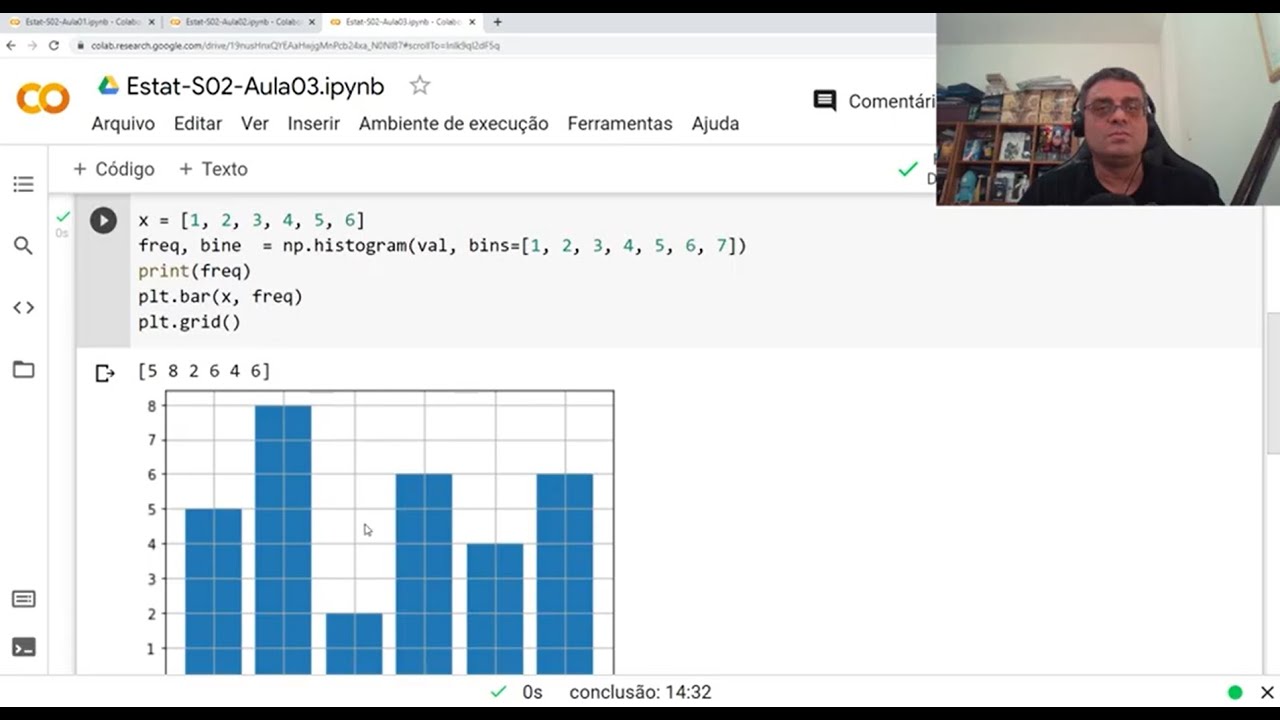
Task: Click the tallest bar in the chart
Action: (x=283, y=539)
